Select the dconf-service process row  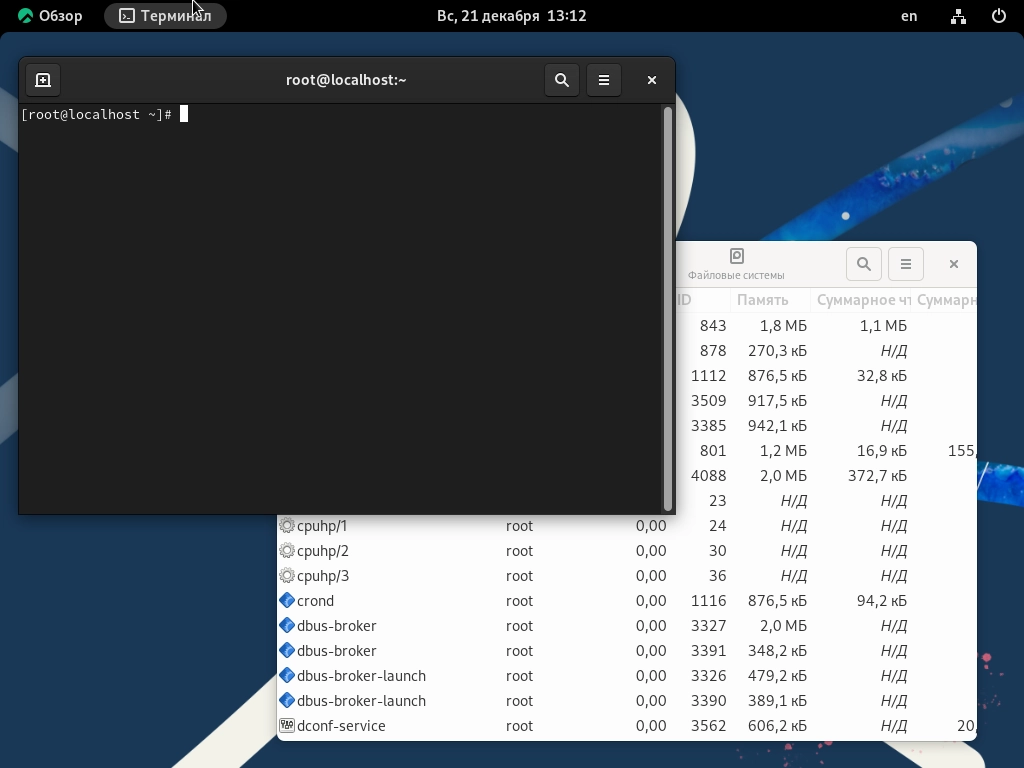pyautogui.click(x=627, y=726)
